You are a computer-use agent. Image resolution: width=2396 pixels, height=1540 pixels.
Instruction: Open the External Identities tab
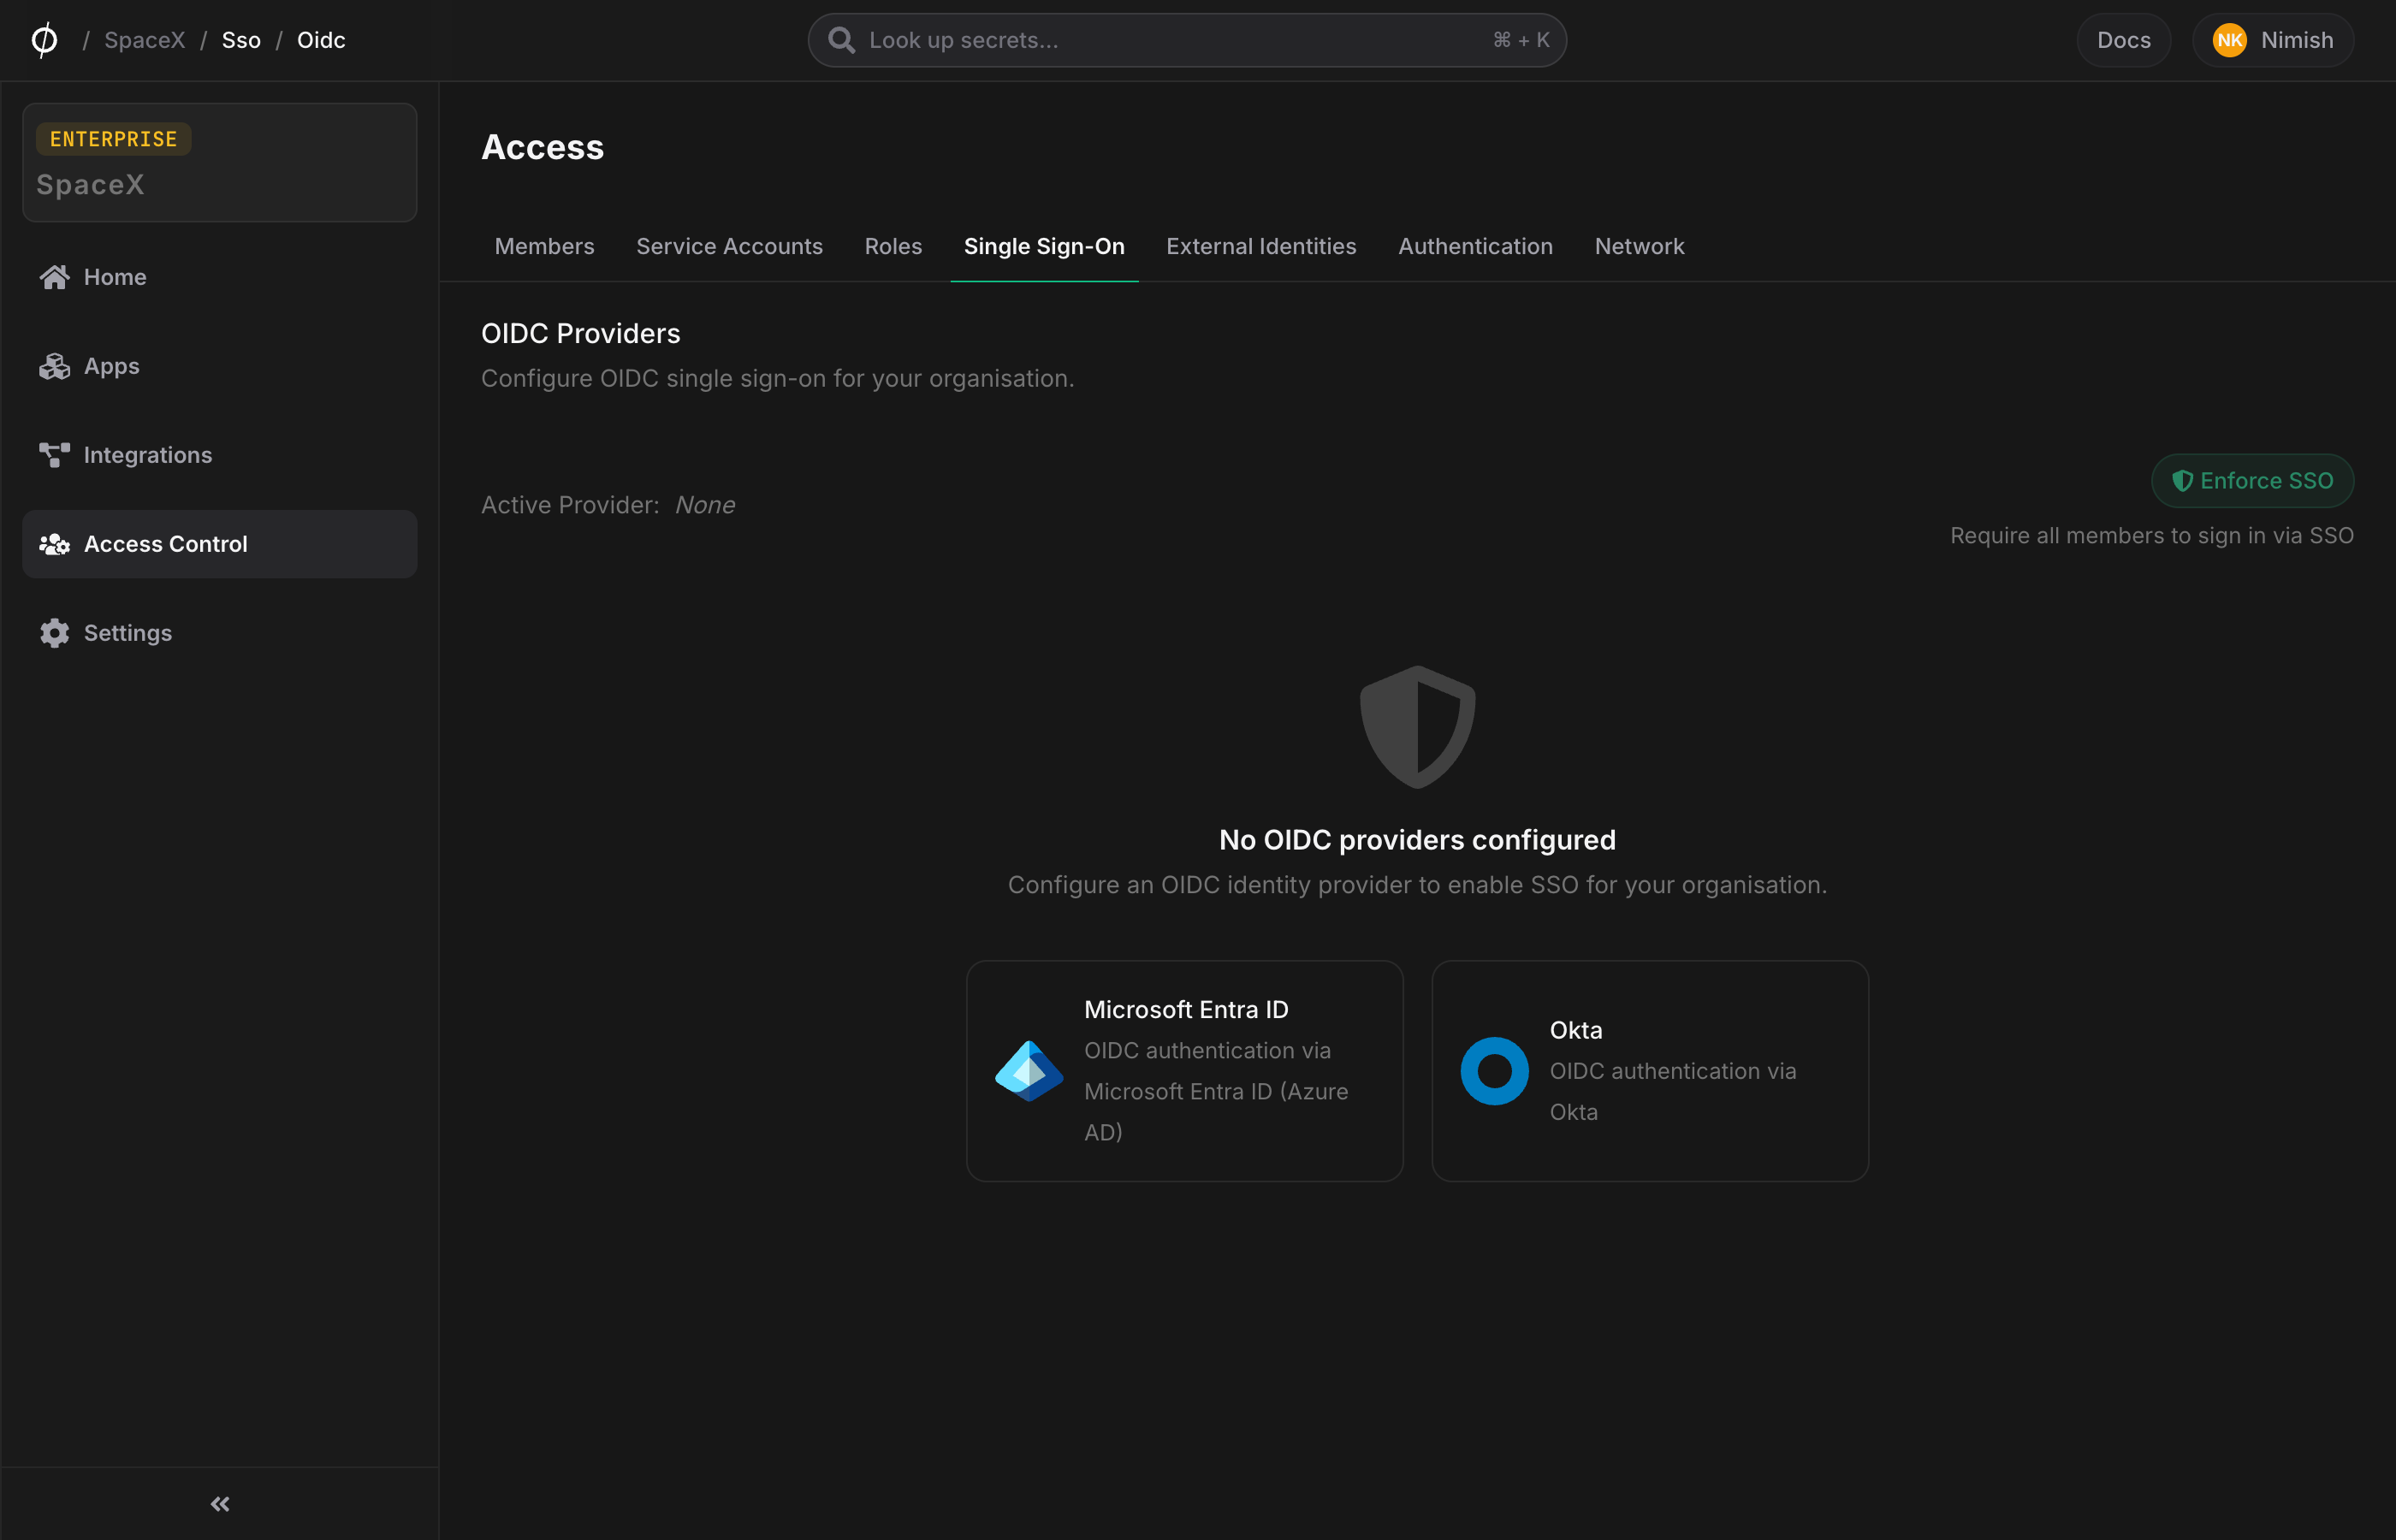tap(1261, 246)
